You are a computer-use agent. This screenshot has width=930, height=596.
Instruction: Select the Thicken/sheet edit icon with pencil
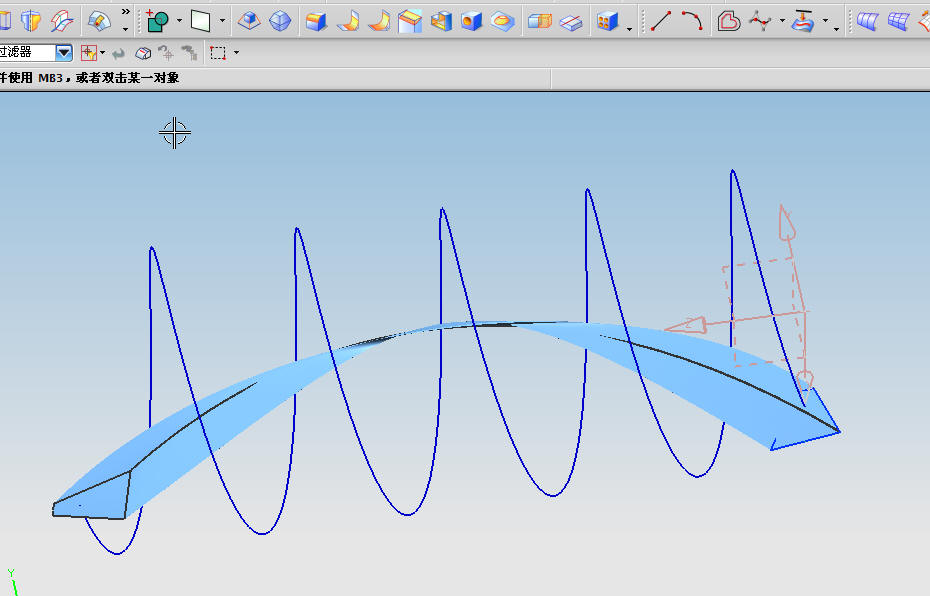point(99,21)
